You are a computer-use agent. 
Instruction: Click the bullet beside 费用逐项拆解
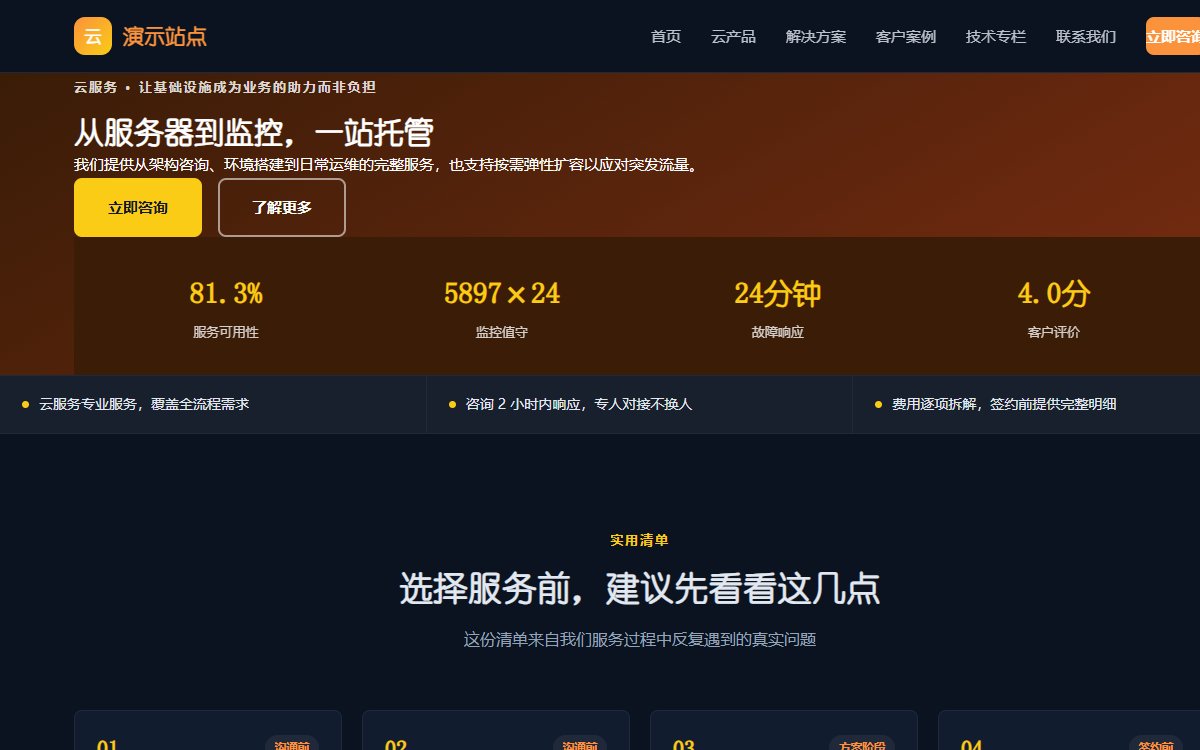[878, 405]
